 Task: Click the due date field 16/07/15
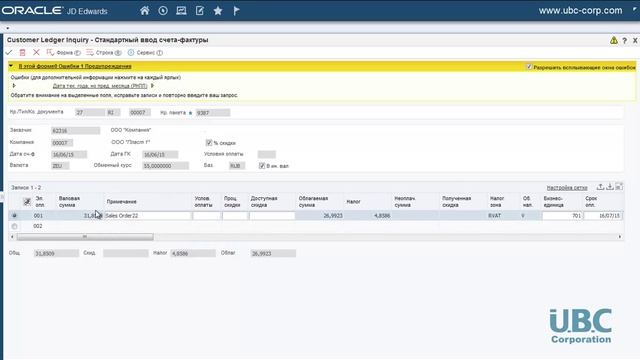(x=603, y=216)
